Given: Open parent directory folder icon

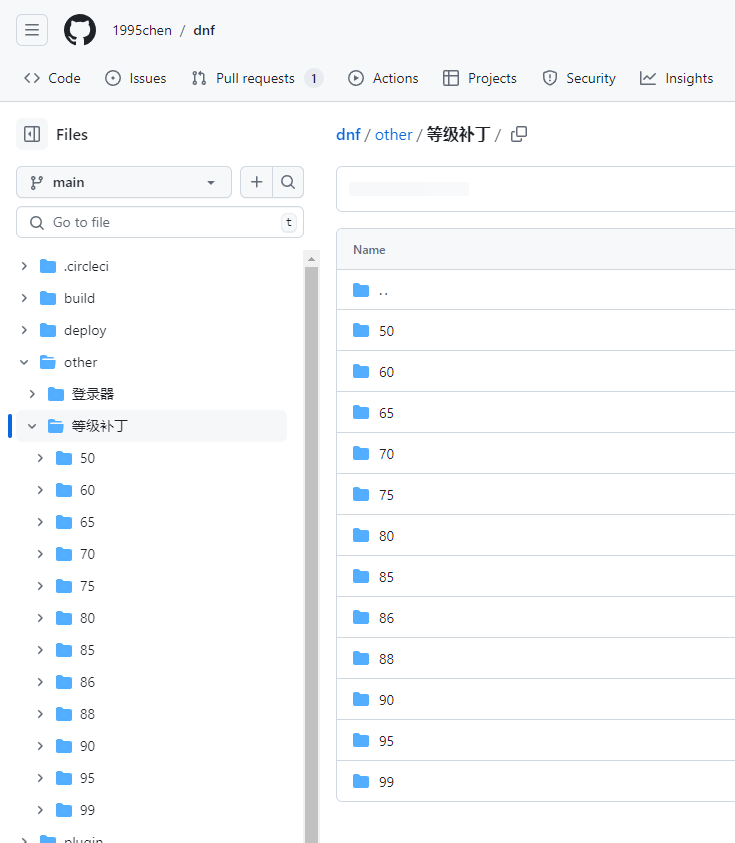Looking at the screenshot, I should click(361, 290).
